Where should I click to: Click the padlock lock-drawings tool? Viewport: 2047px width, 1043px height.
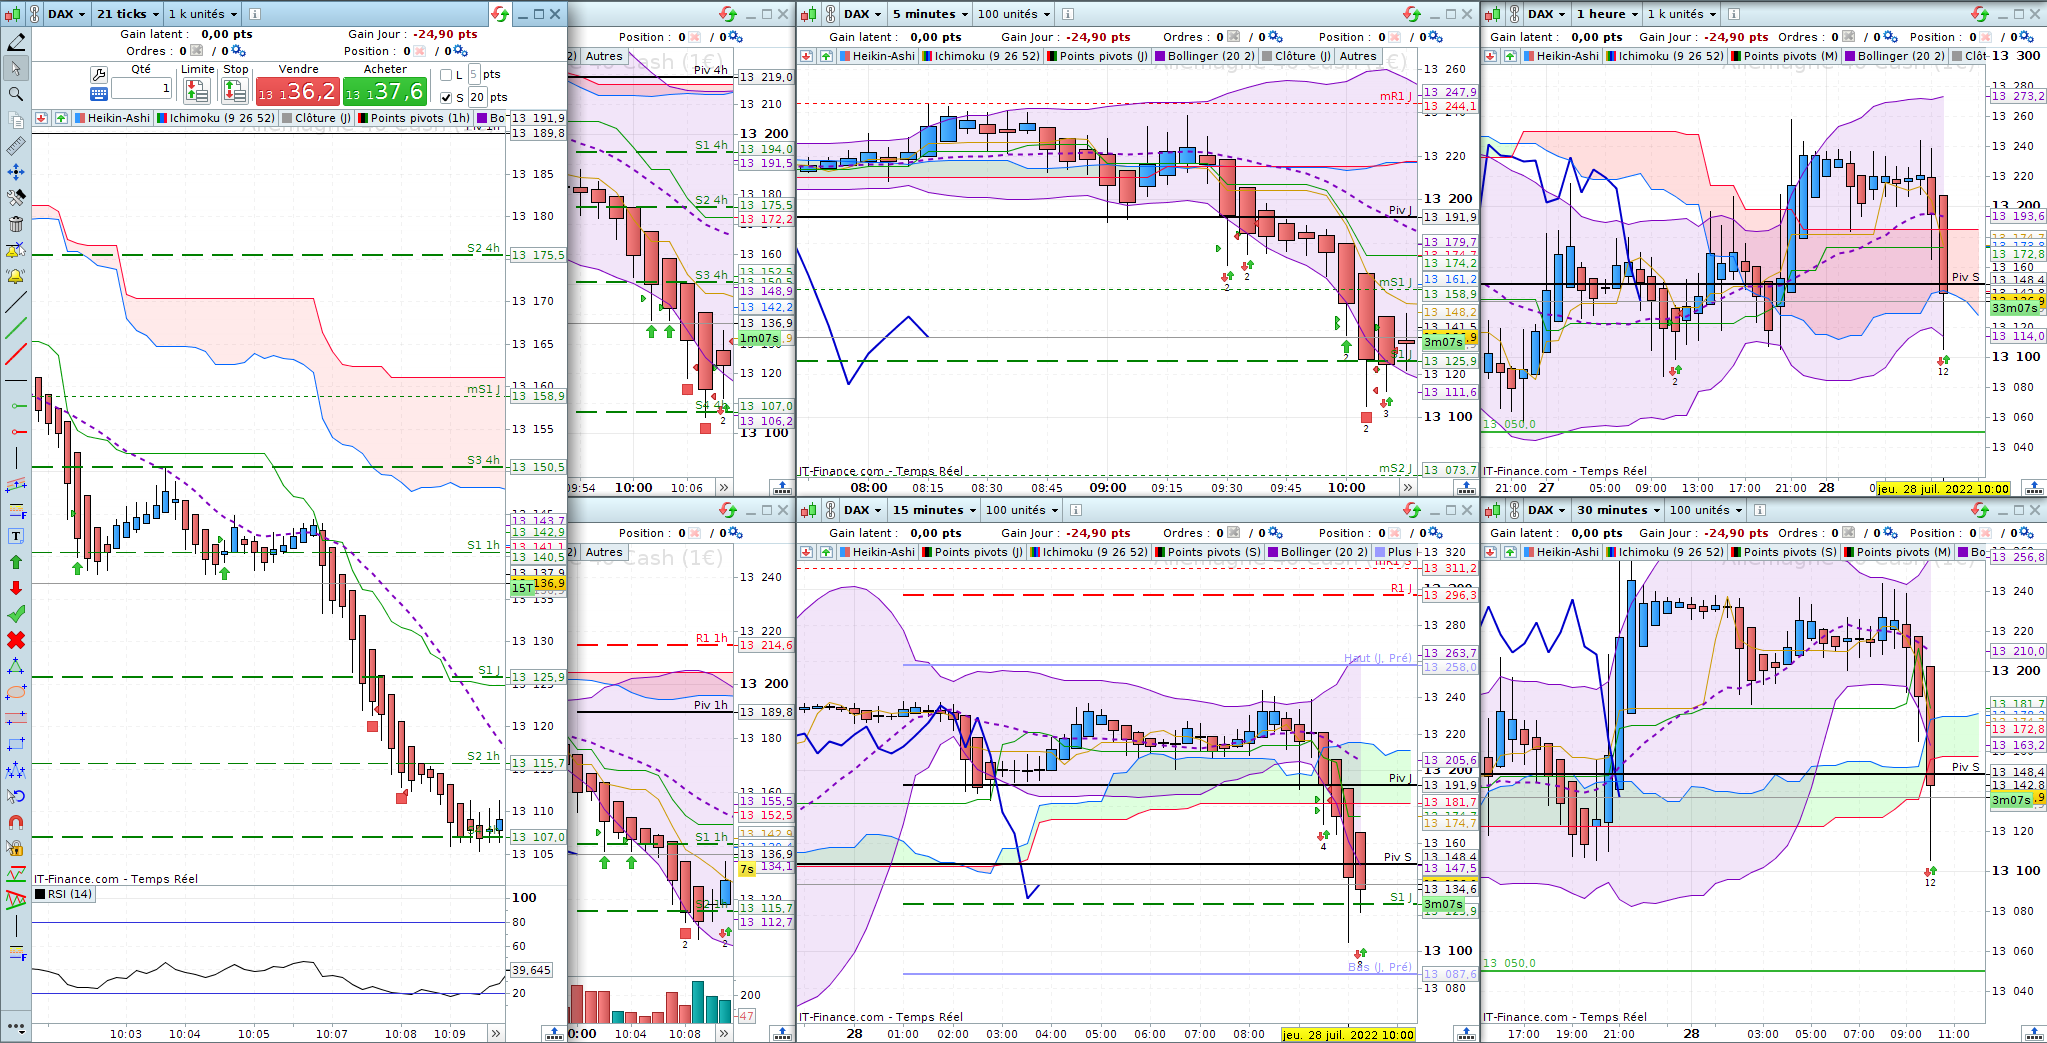click(x=16, y=848)
